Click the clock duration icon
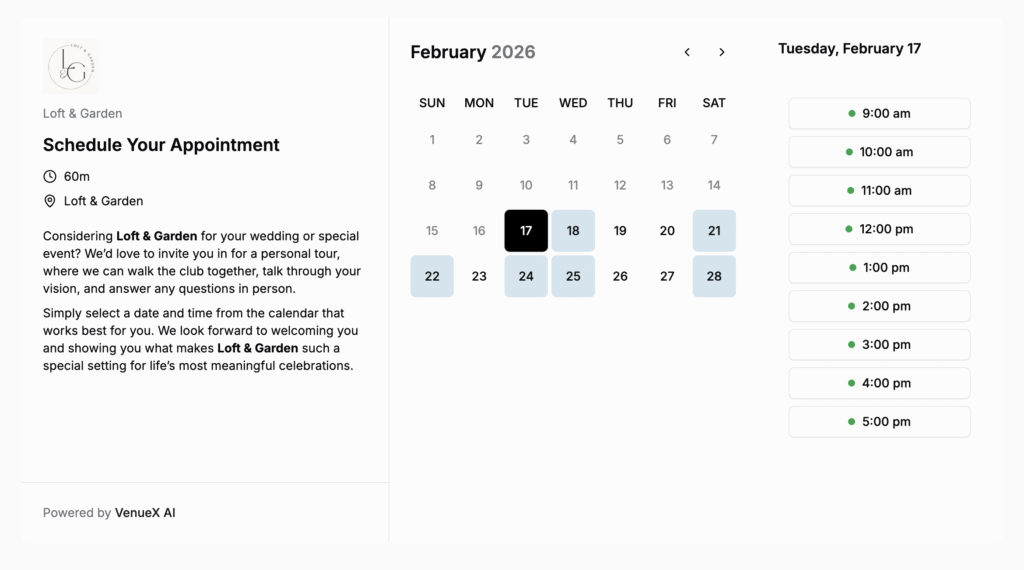 click(x=50, y=176)
